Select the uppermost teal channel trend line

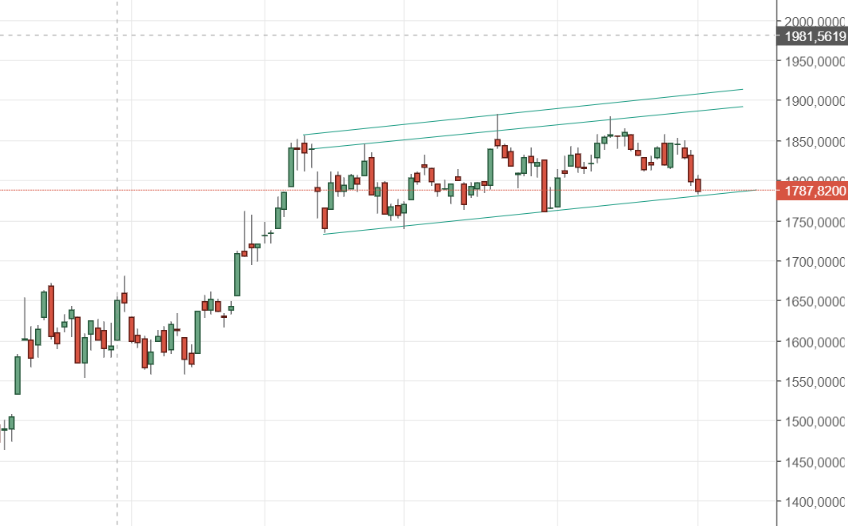(523, 112)
